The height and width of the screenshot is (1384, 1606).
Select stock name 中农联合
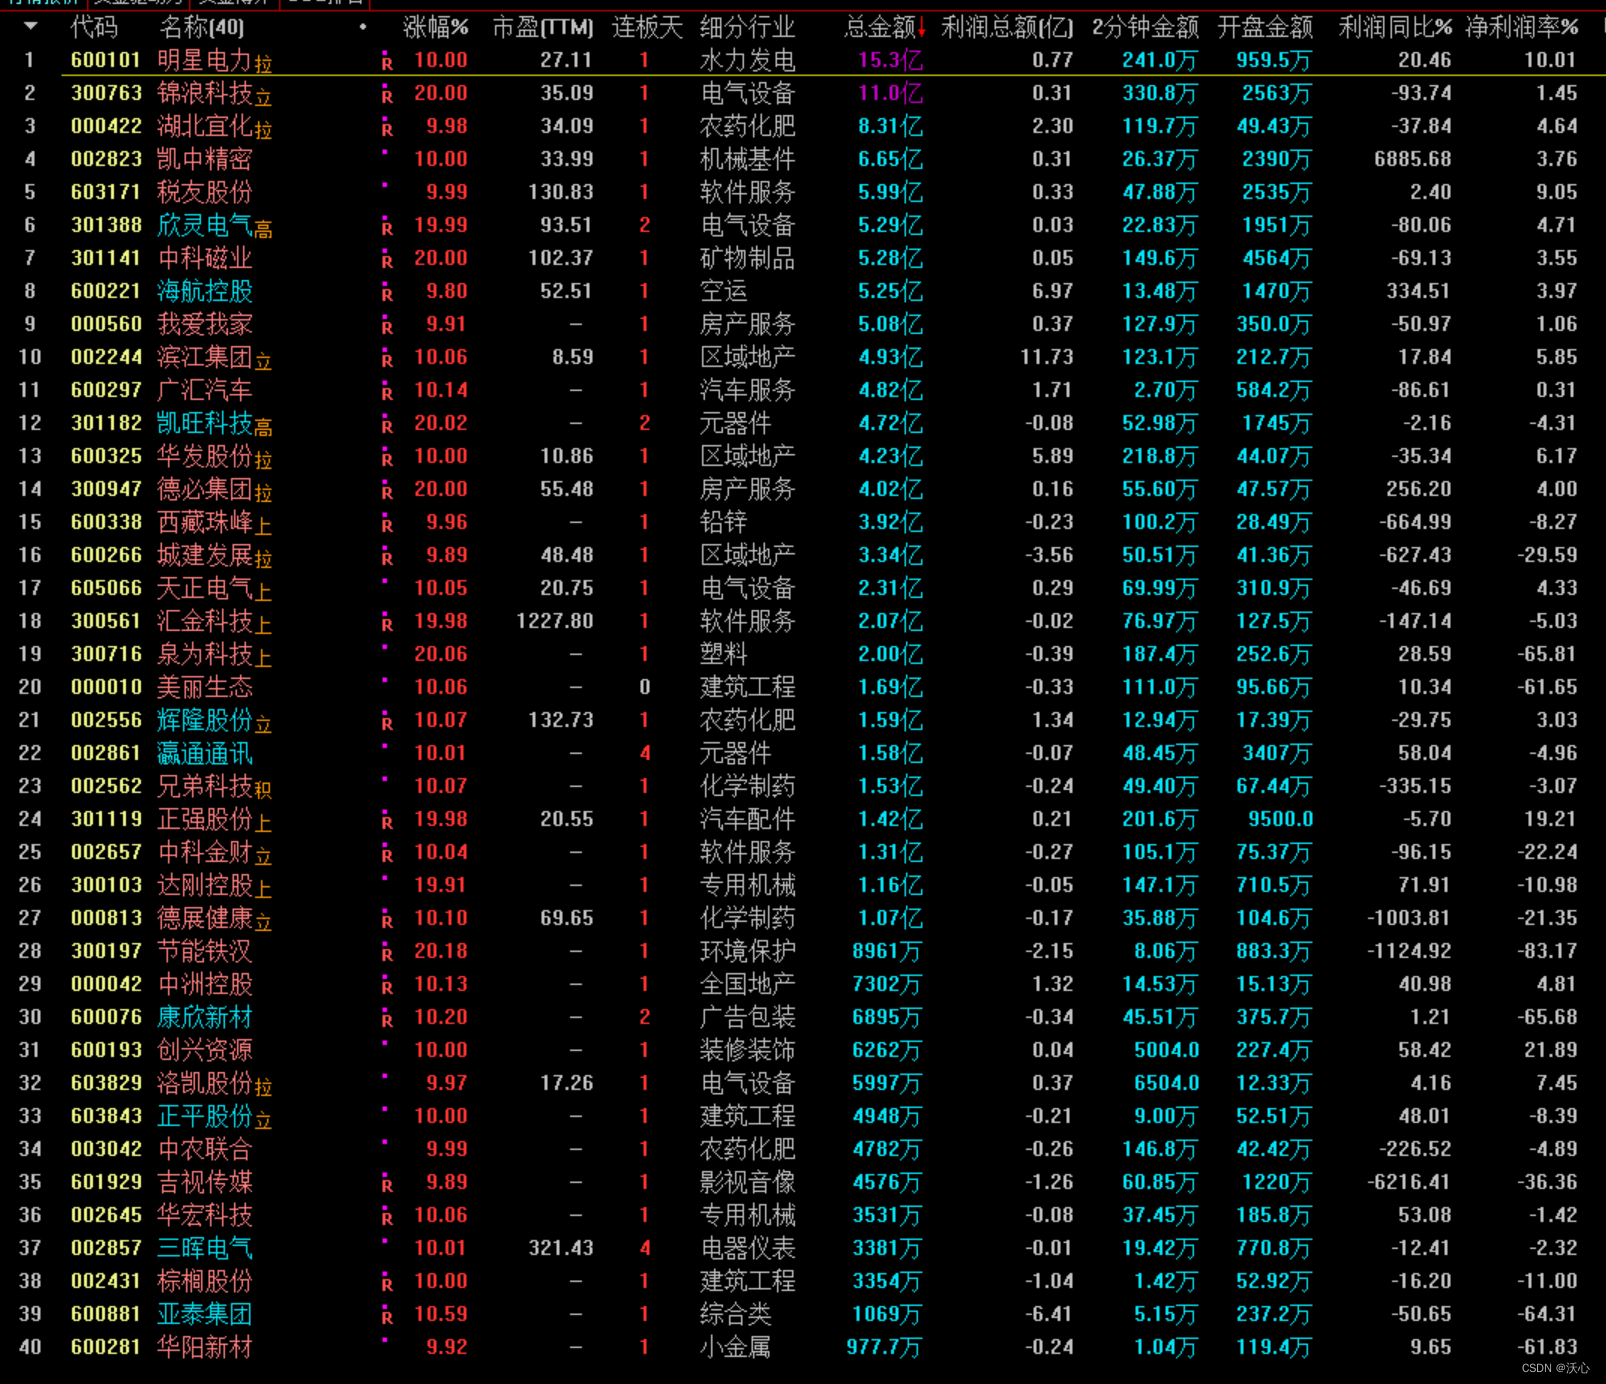pos(205,1149)
